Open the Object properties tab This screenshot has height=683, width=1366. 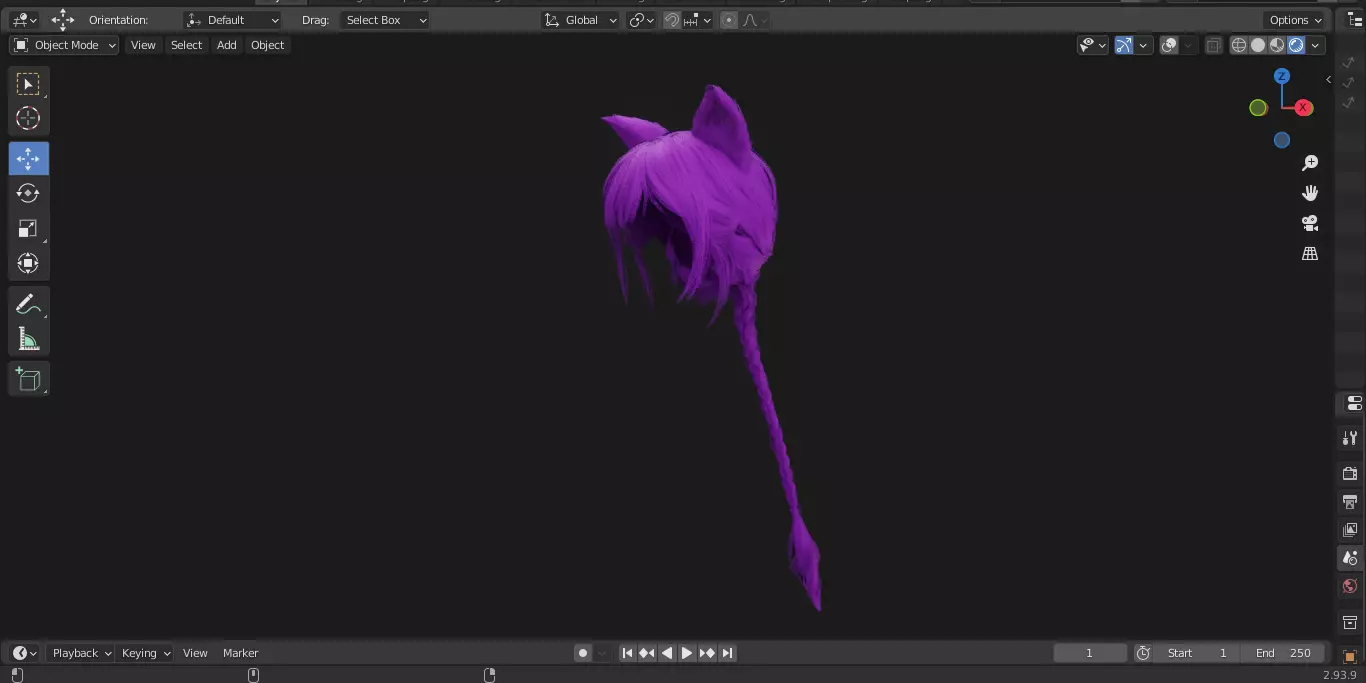pyautogui.click(x=1350, y=656)
